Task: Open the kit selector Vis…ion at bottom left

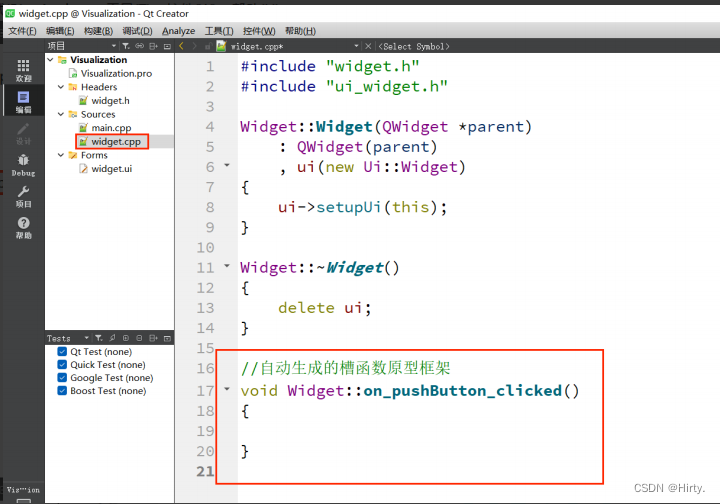Action: pos(23,495)
